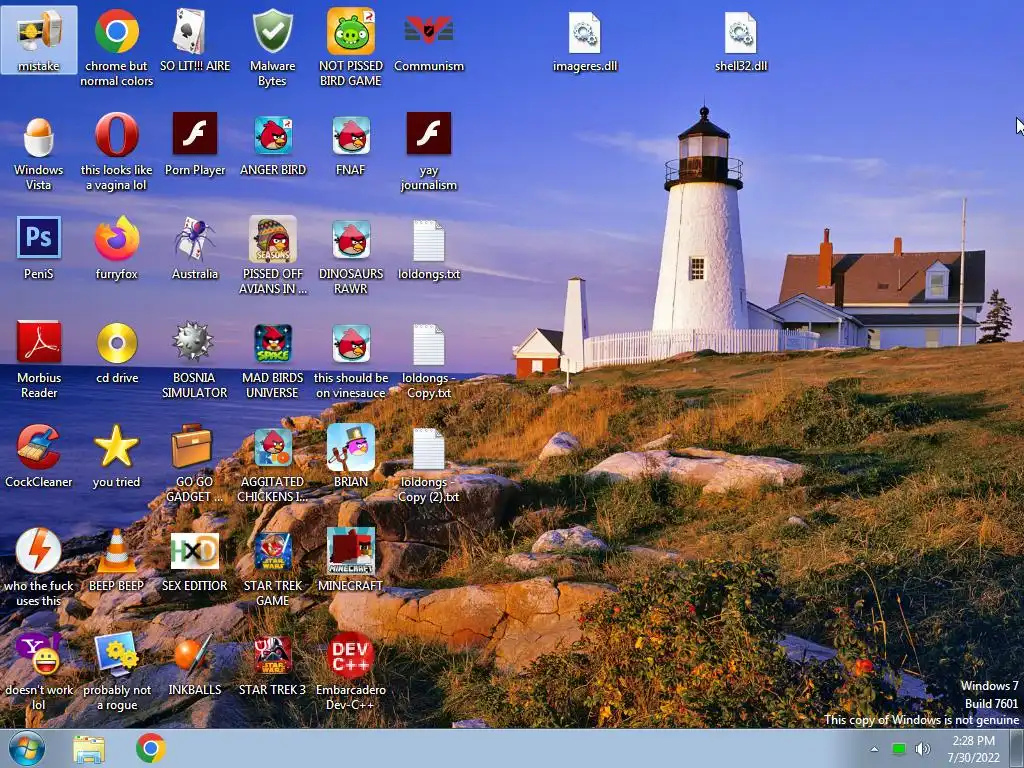Click the 'chrome but normal colors' icon
1024x768 pixels.
click(116, 48)
